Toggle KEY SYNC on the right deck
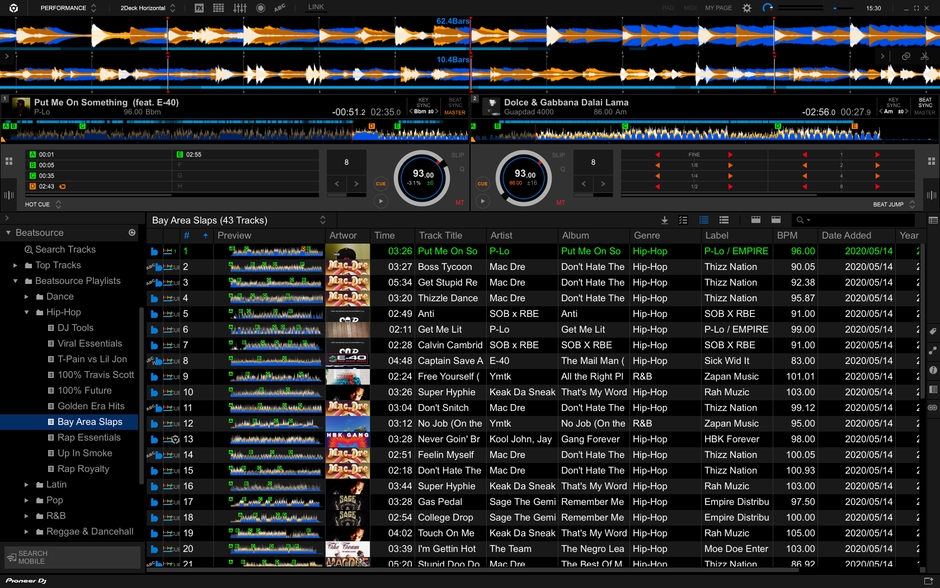The height and width of the screenshot is (588, 940). point(894,102)
